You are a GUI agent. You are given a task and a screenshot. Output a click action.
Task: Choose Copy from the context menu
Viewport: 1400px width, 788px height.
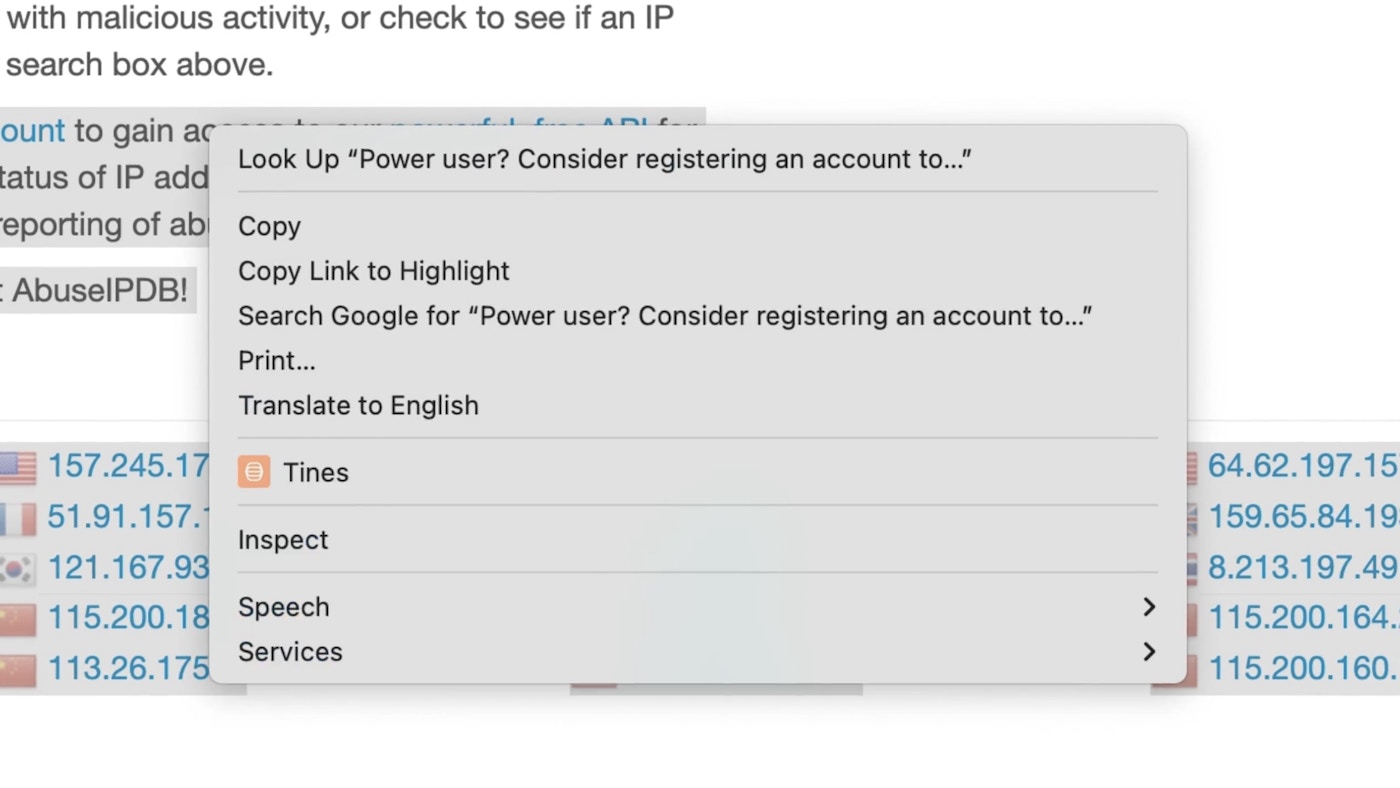(x=269, y=226)
